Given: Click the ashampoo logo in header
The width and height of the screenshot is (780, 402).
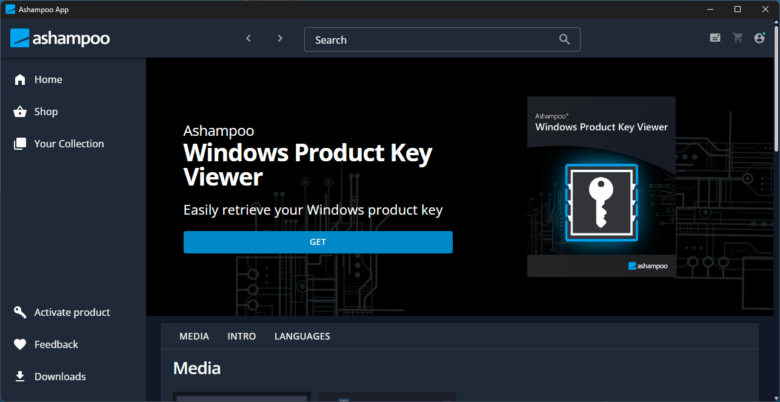Looking at the screenshot, I should click(60, 38).
